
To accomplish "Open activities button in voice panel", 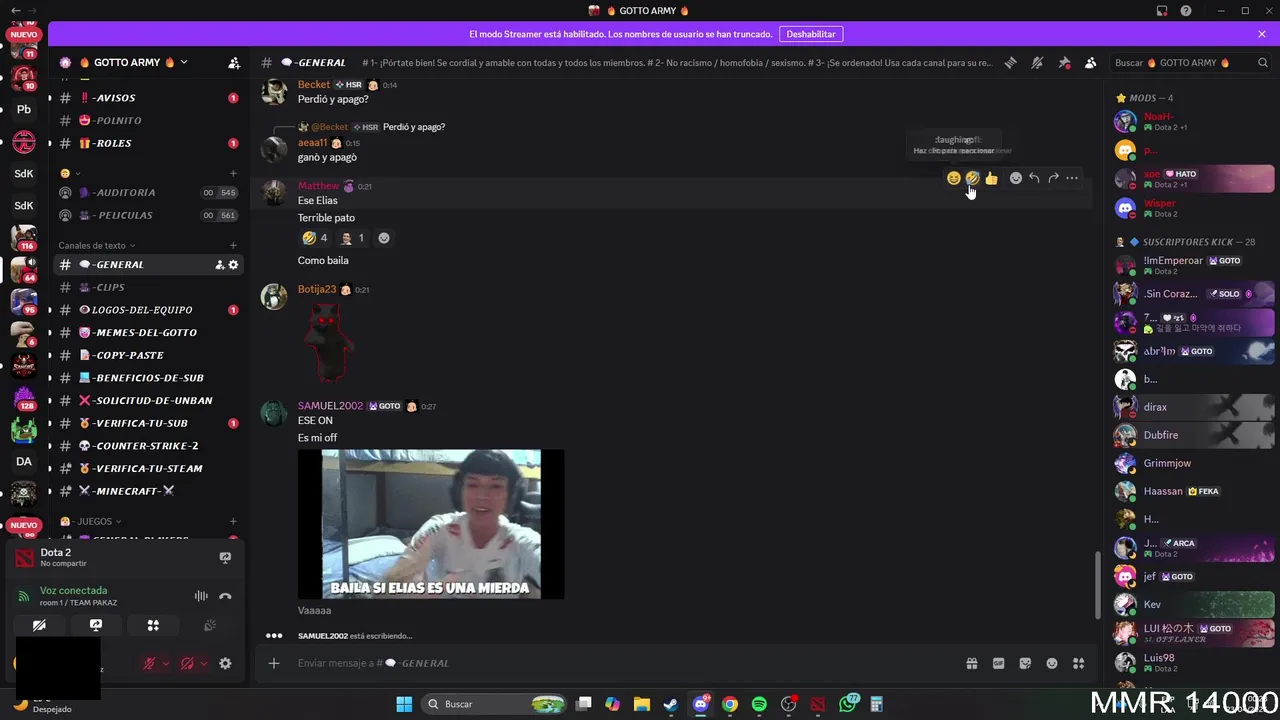I will 153,625.
